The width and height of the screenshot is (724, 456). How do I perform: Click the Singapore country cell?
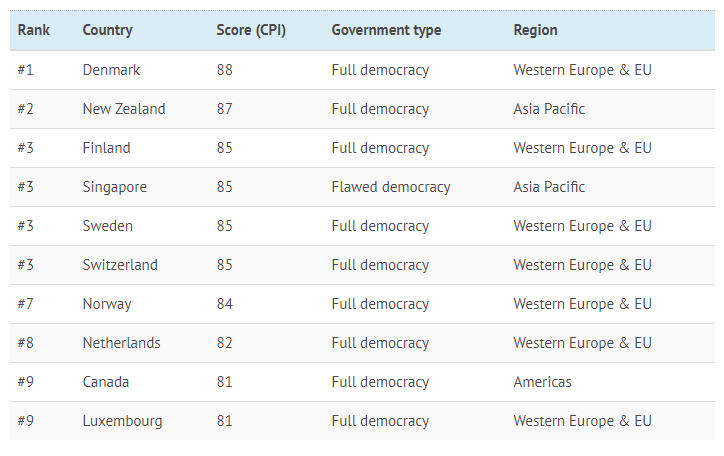coord(114,187)
